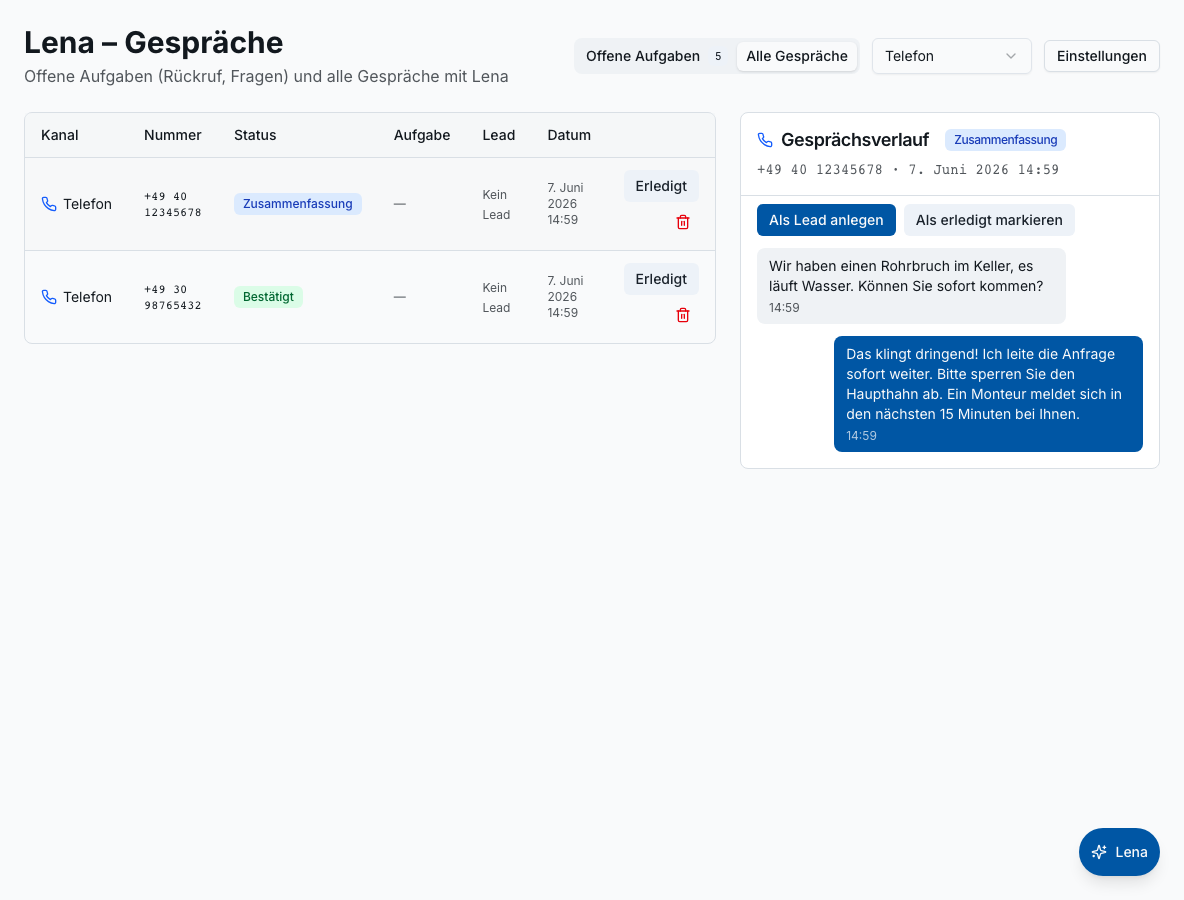
Task: Click Telefon label in Bestätigt row
Action: (88, 297)
